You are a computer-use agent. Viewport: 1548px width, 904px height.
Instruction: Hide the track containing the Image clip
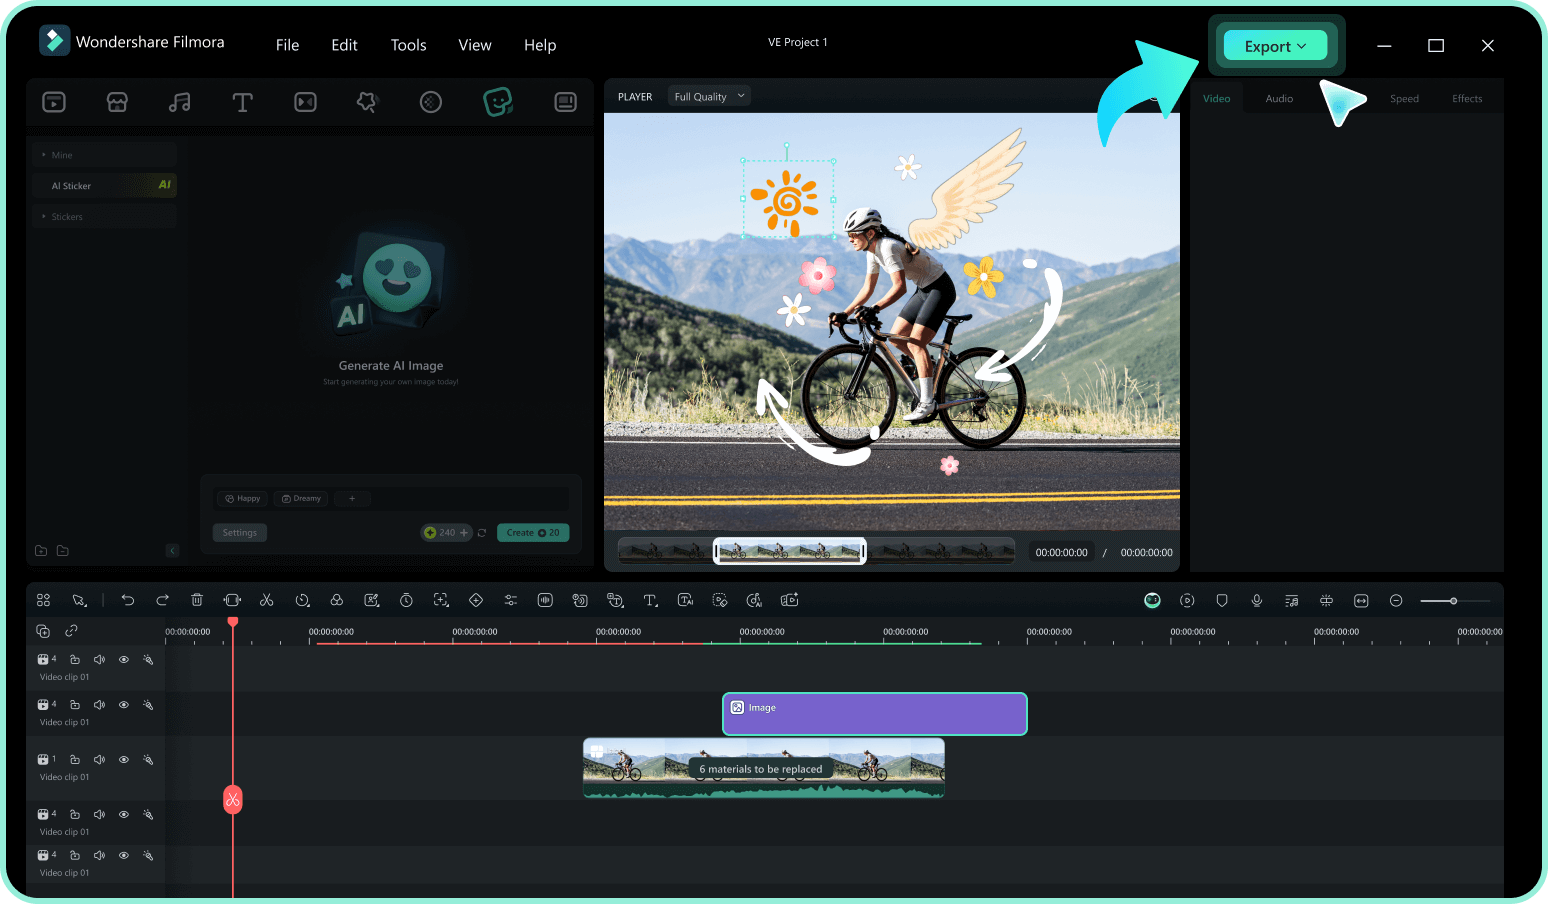(124, 705)
